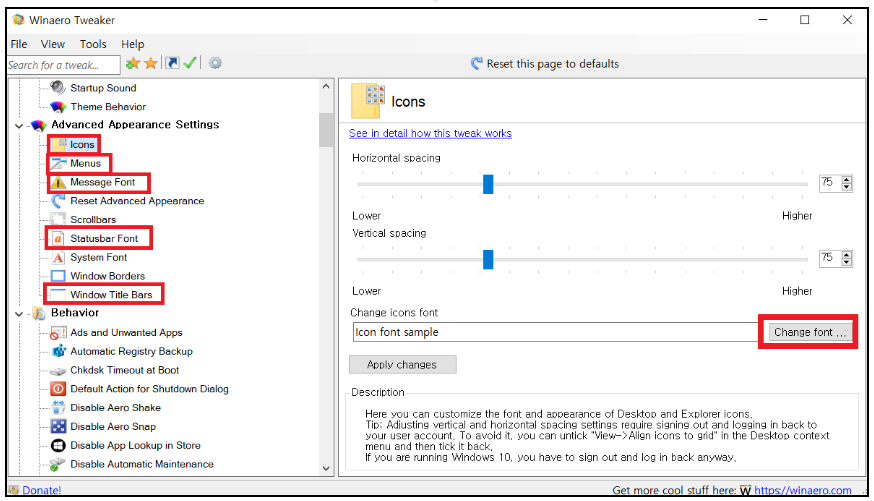Click the Search for a tweak field
The image size is (874, 501).
(64, 65)
